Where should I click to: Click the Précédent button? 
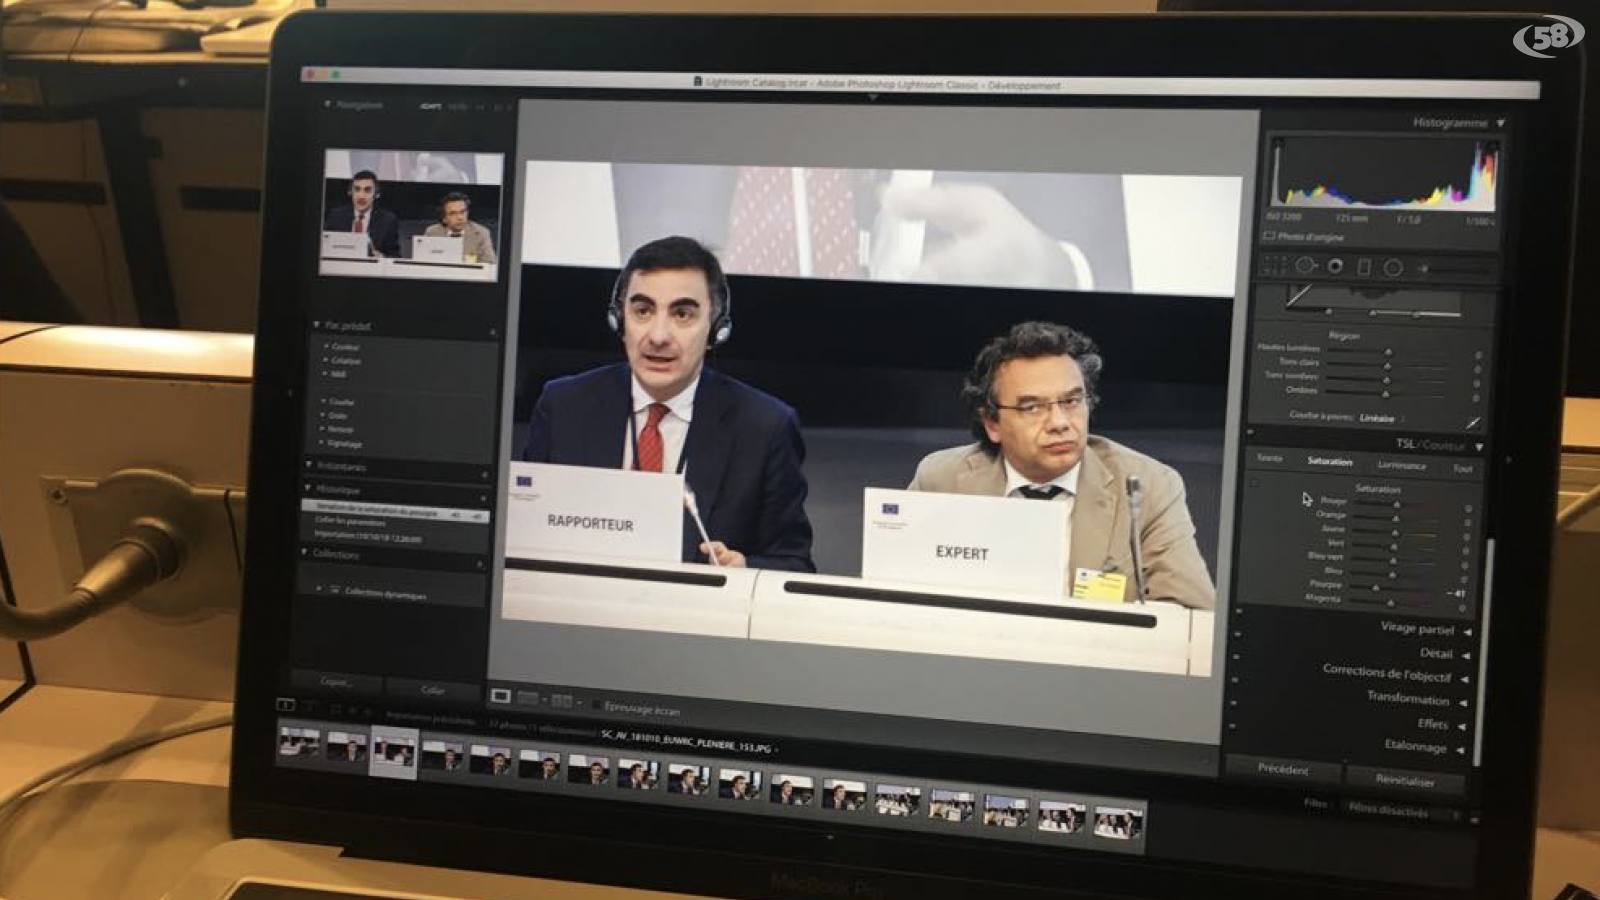(1283, 769)
